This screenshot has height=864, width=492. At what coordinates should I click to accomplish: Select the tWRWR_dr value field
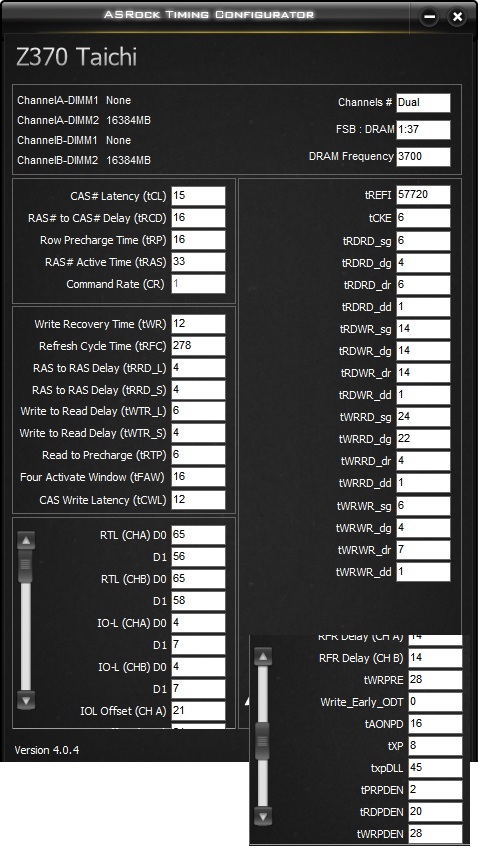tap(423, 550)
